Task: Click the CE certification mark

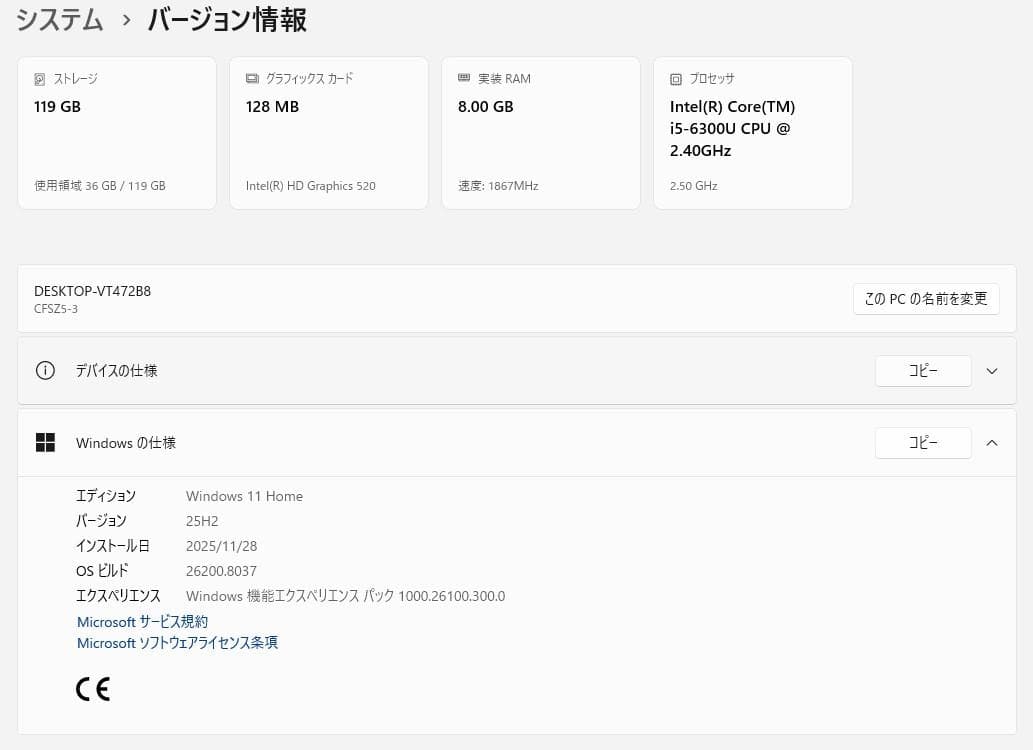Action: point(93,689)
